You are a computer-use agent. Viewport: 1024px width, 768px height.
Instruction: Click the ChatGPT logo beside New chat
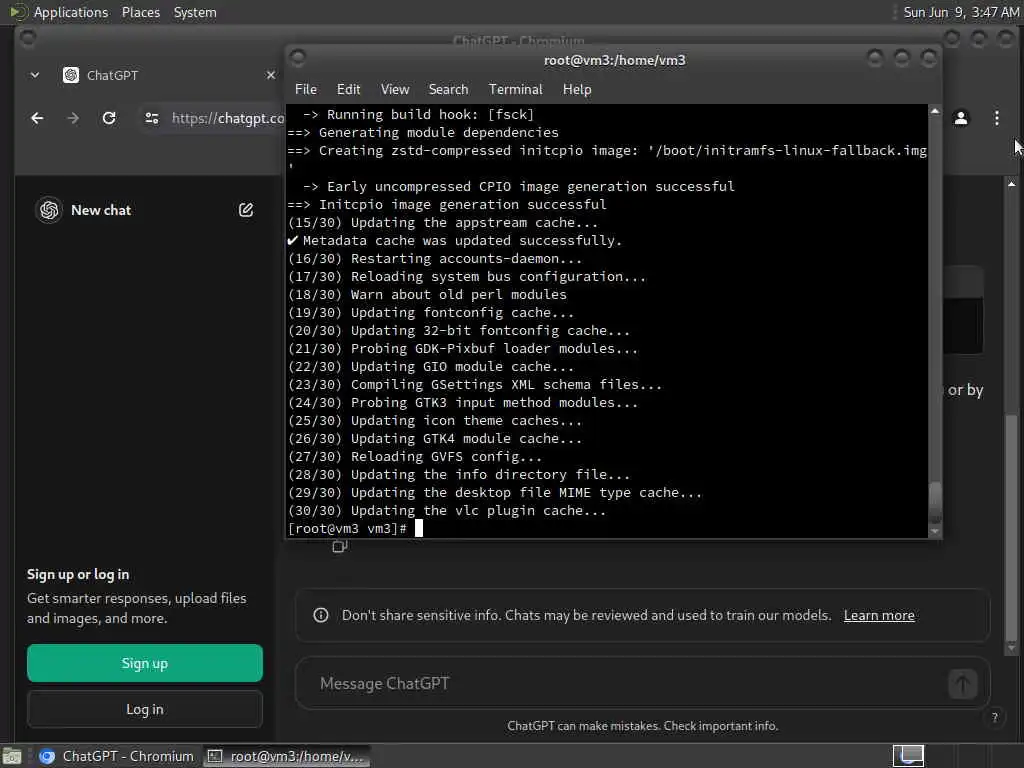click(x=49, y=210)
